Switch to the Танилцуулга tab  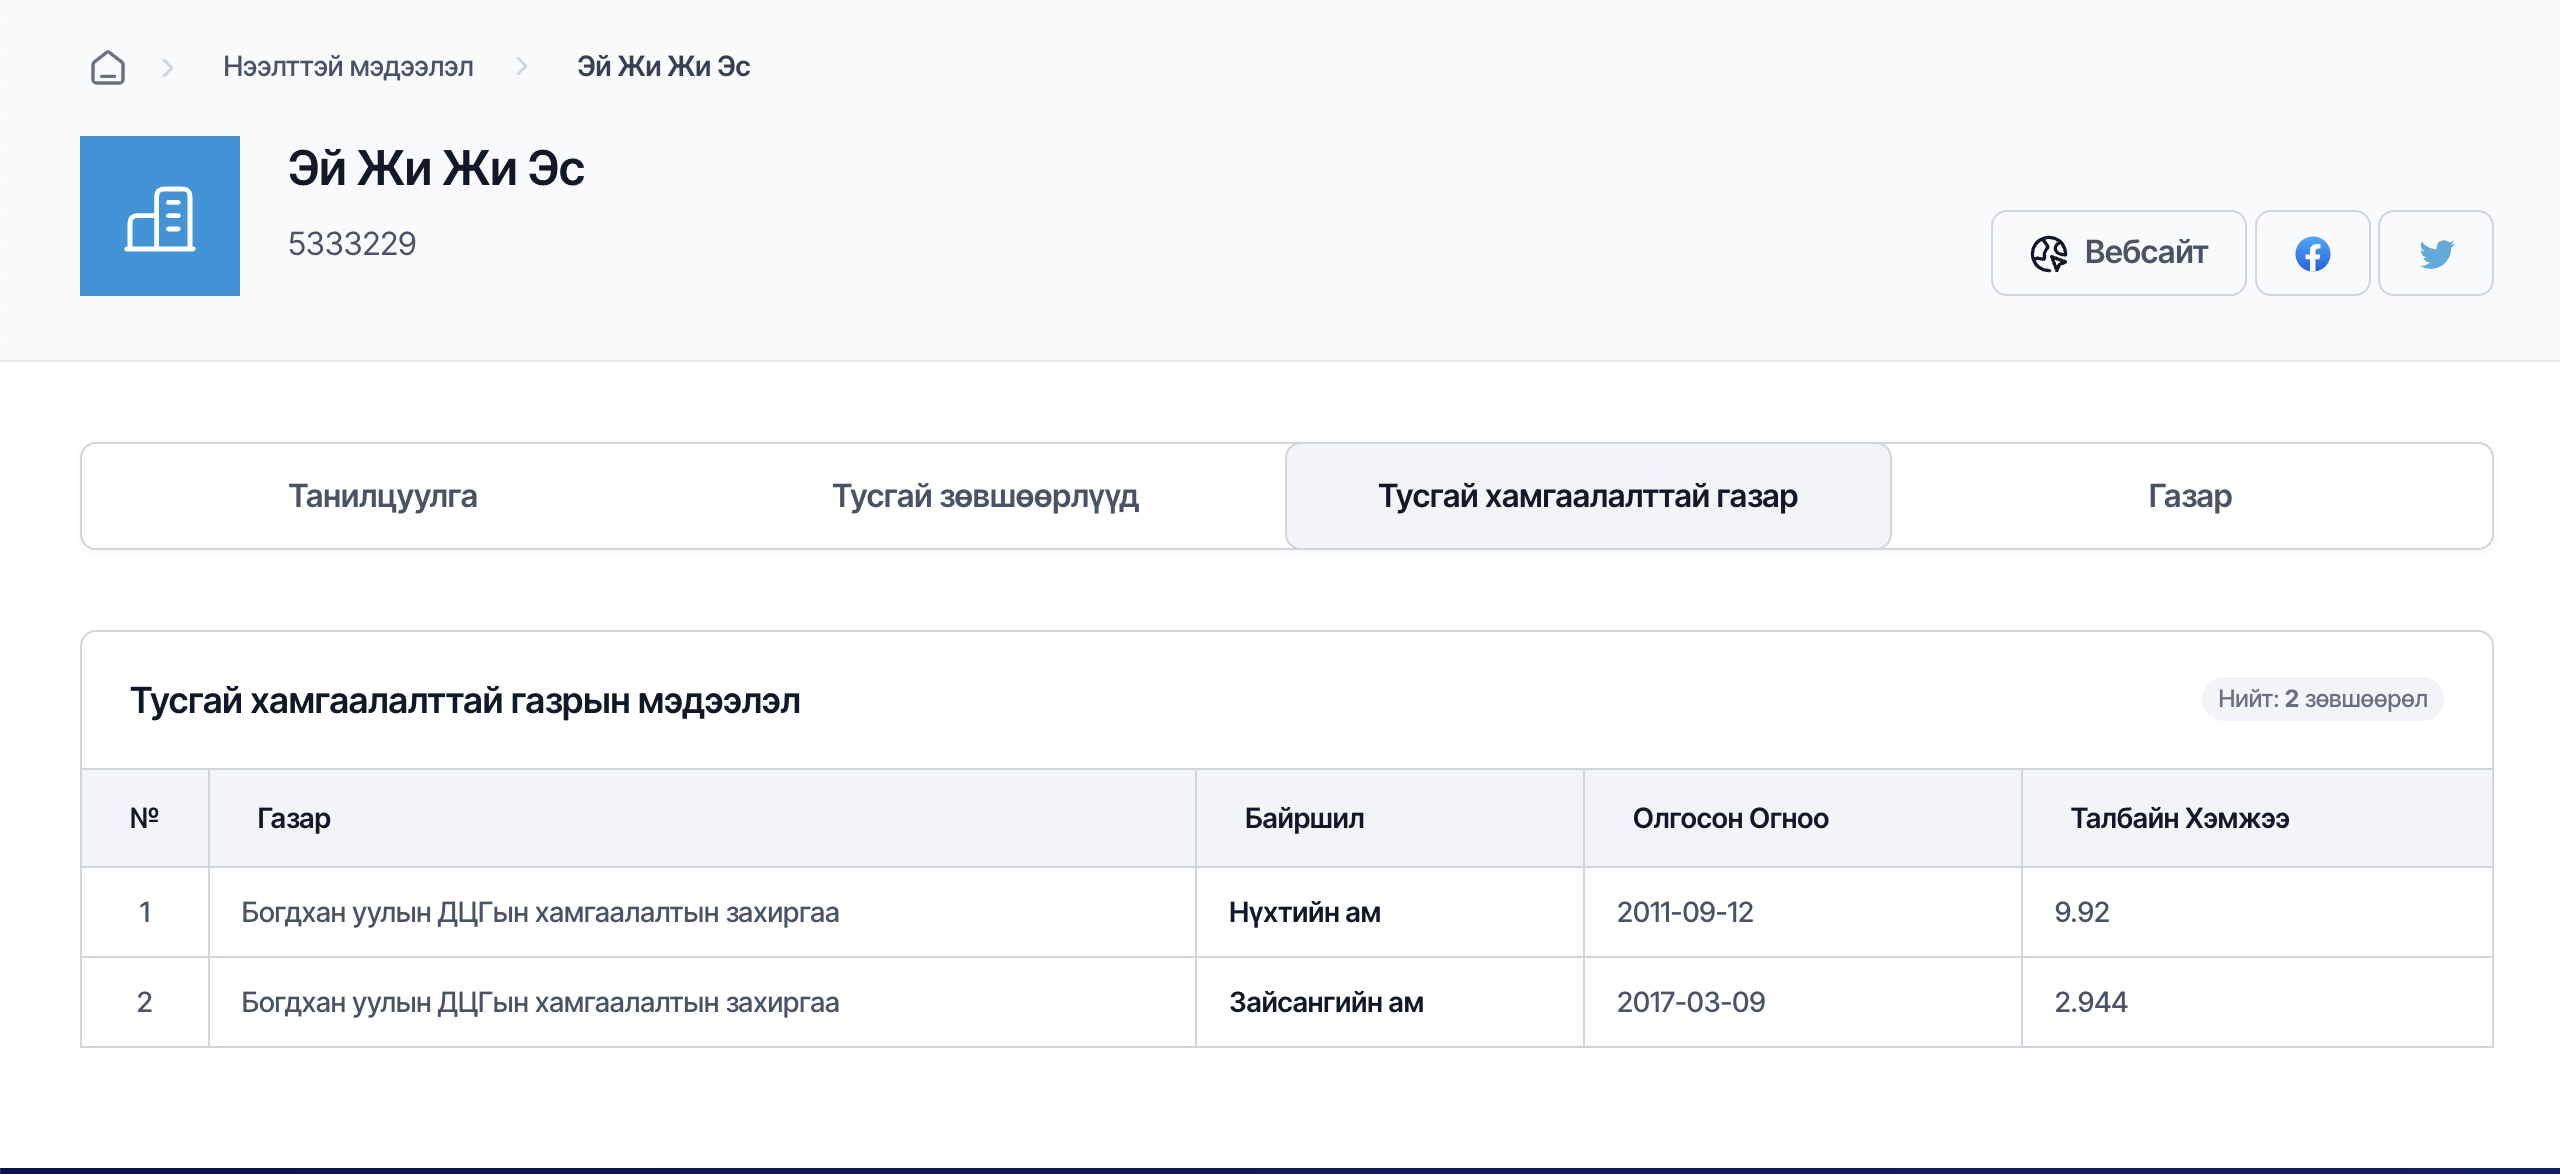[383, 496]
